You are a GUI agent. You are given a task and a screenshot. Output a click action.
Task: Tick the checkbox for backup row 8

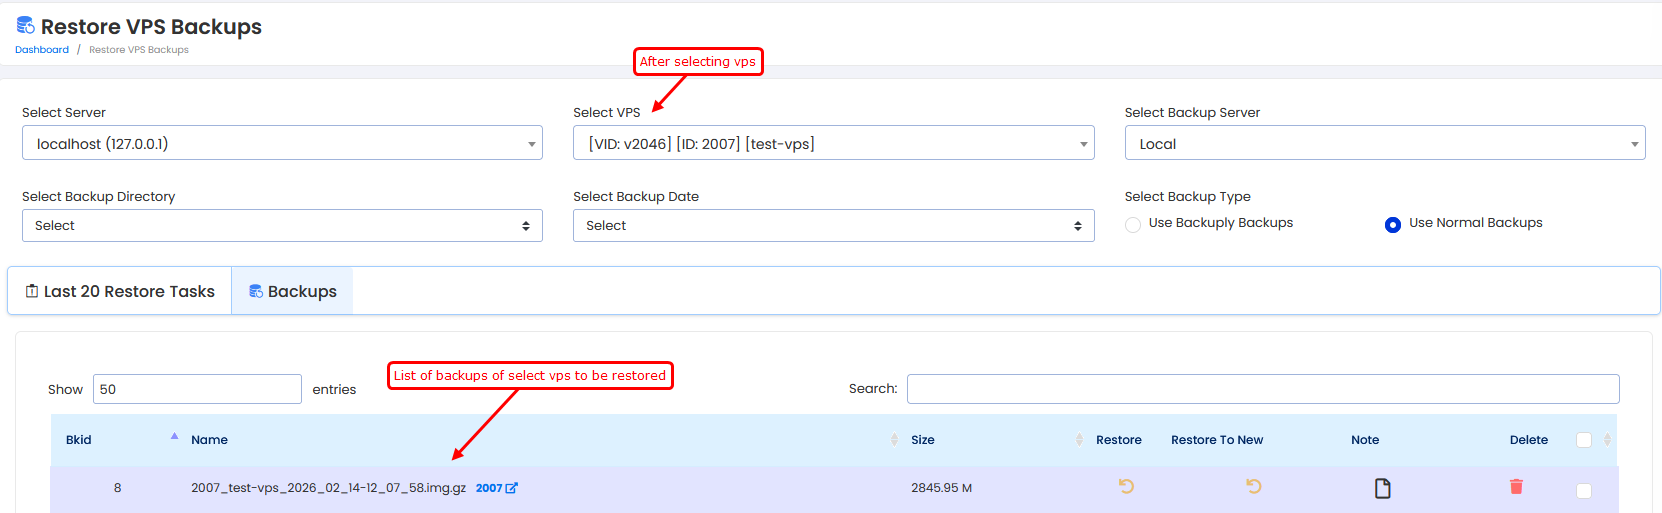pyautogui.click(x=1583, y=490)
